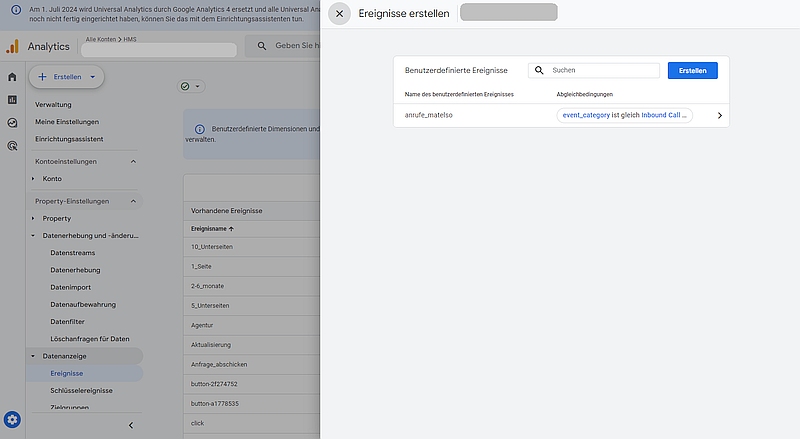Sort by the Ereignisname column header
The image size is (800, 439).
(212, 229)
